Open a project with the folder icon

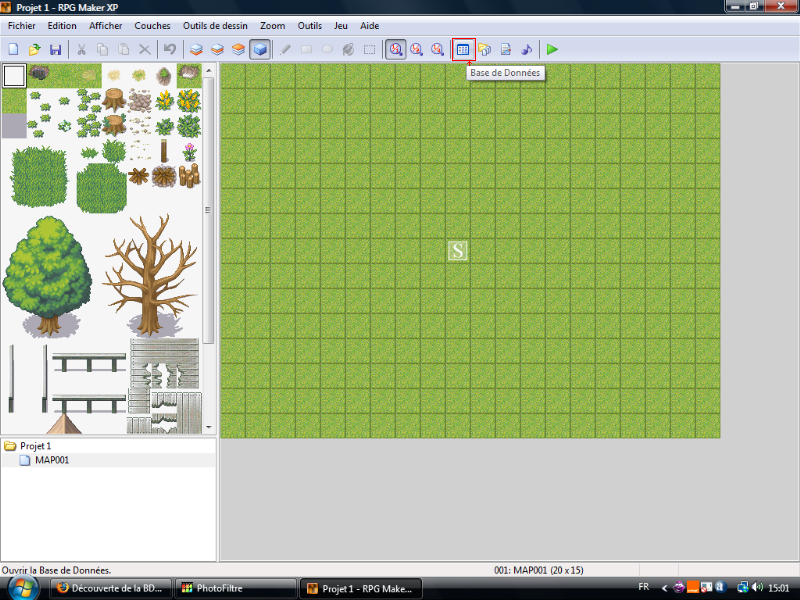pyautogui.click(x=34, y=49)
